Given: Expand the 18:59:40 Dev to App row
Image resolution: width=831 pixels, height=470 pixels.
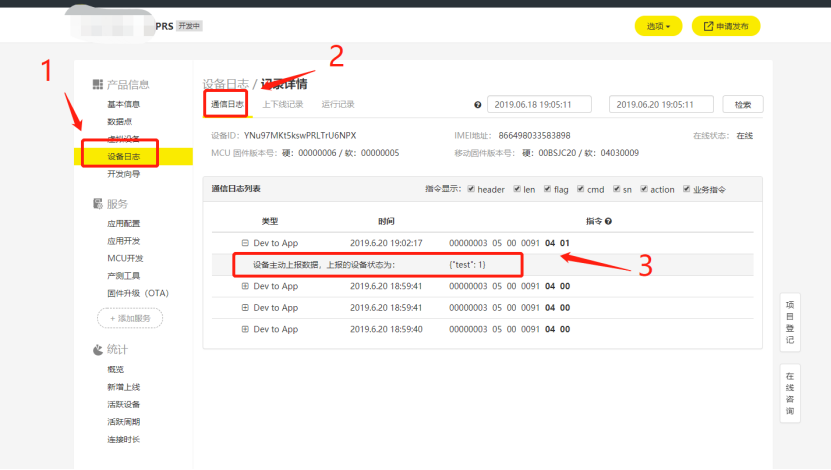Looking at the screenshot, I should 245,329.
